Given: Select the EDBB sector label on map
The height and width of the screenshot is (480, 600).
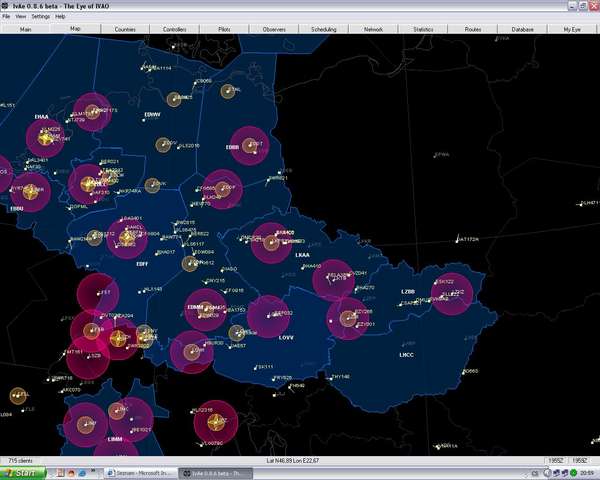Looking at the screenshot, I should point(232,147).
